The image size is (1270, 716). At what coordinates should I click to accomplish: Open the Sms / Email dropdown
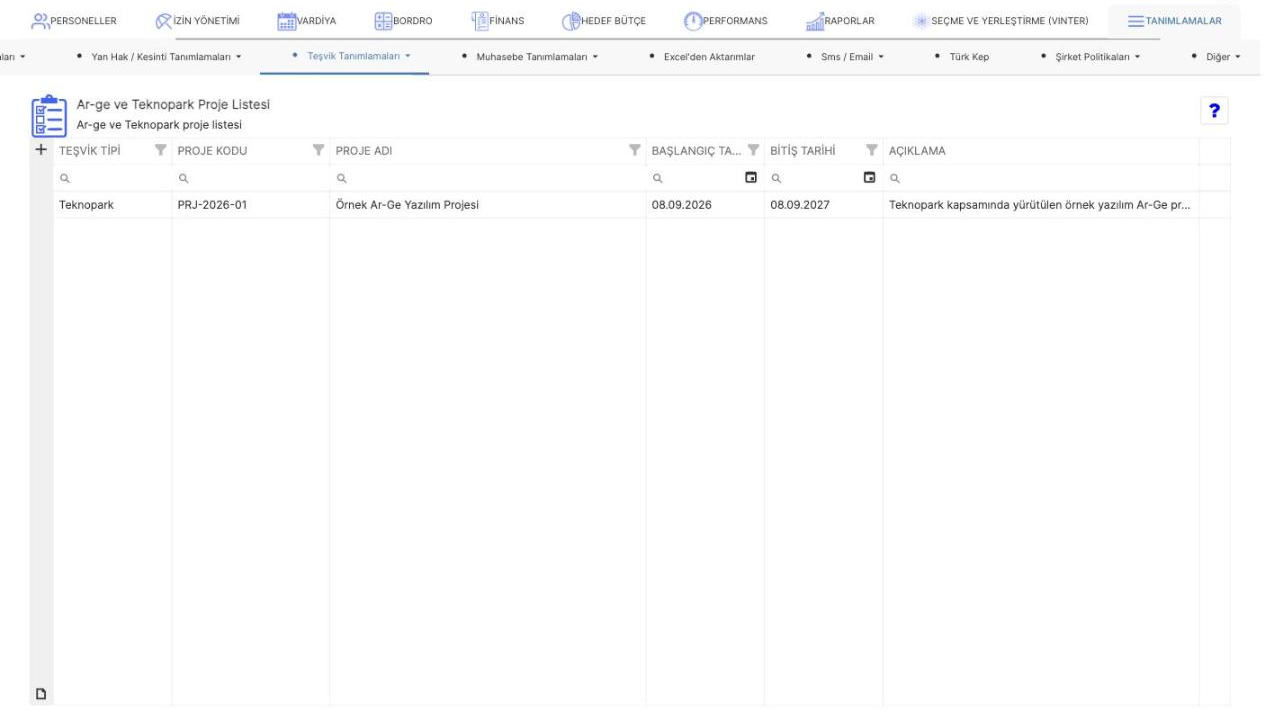pyautogui.click(x=846, y=56)
